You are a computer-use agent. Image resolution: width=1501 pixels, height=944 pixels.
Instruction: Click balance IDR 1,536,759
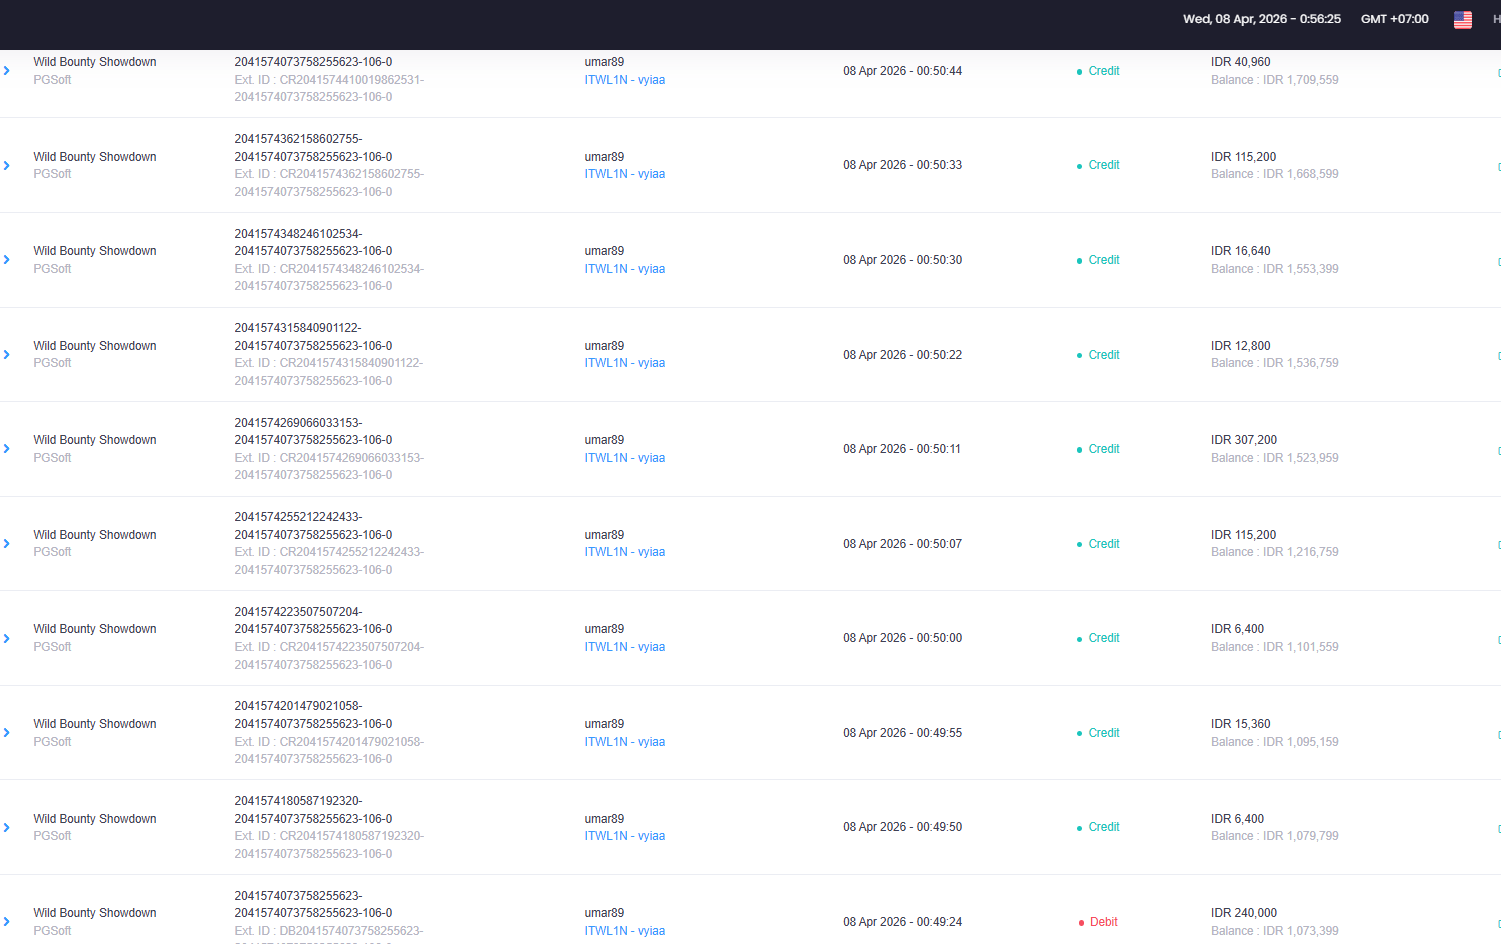pos(1275,363)
